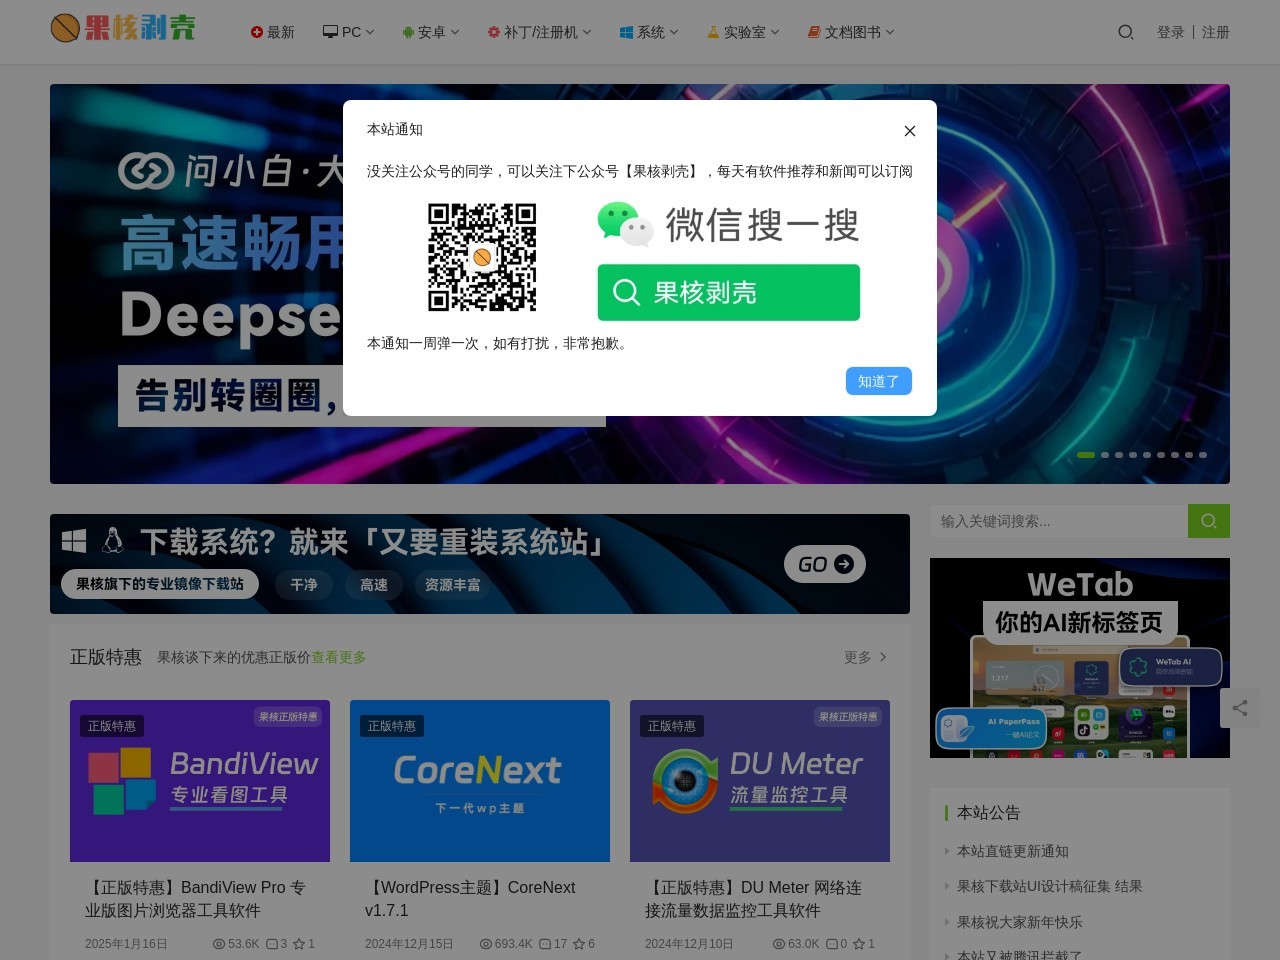
Task: Open the DU Meter post title
Action: [754, 899]
